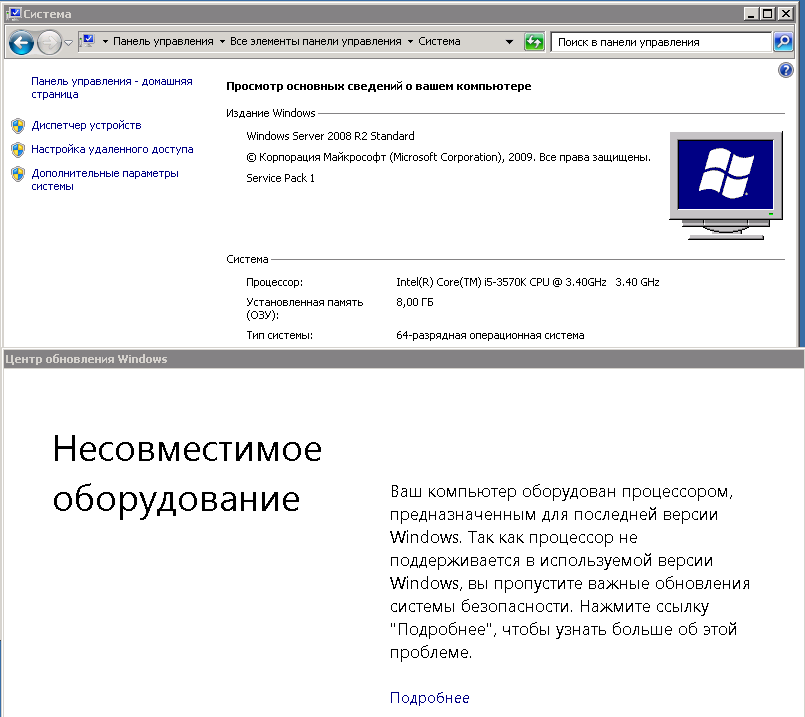This screenshot has height=717, width=805.
Task: Open Панель управления breadcrumb
Action: pos(163,42)
